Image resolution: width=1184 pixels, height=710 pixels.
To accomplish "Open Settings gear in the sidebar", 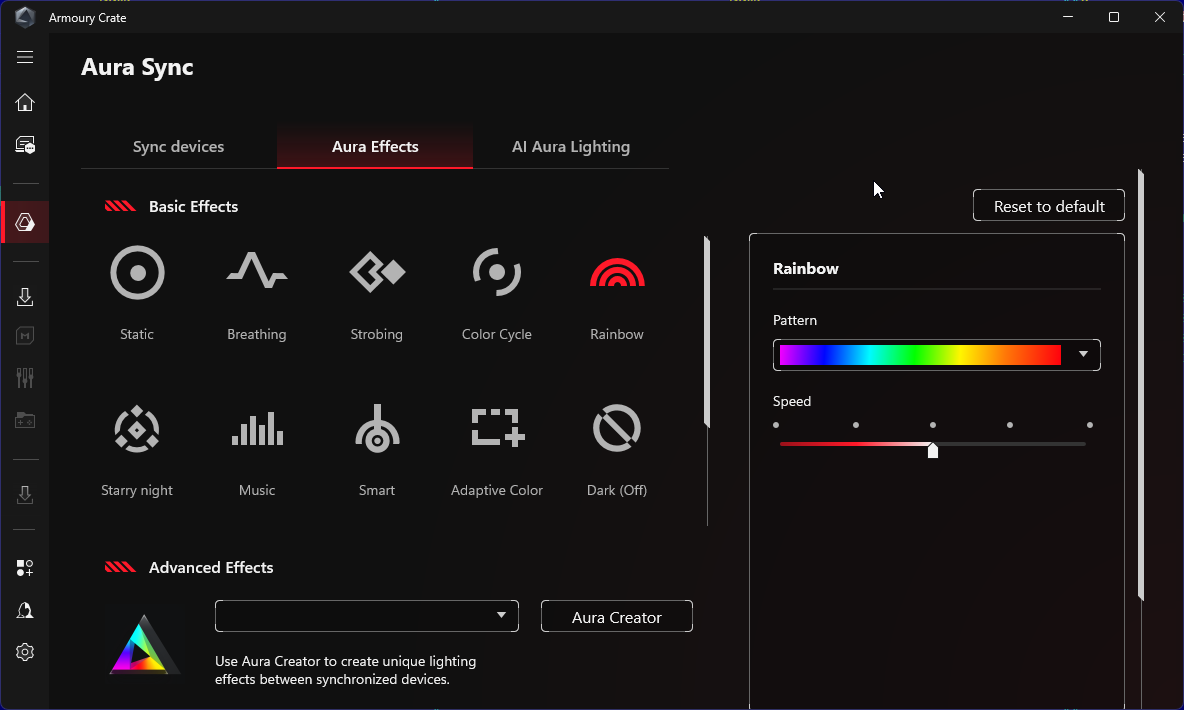I will coord(25,652).
